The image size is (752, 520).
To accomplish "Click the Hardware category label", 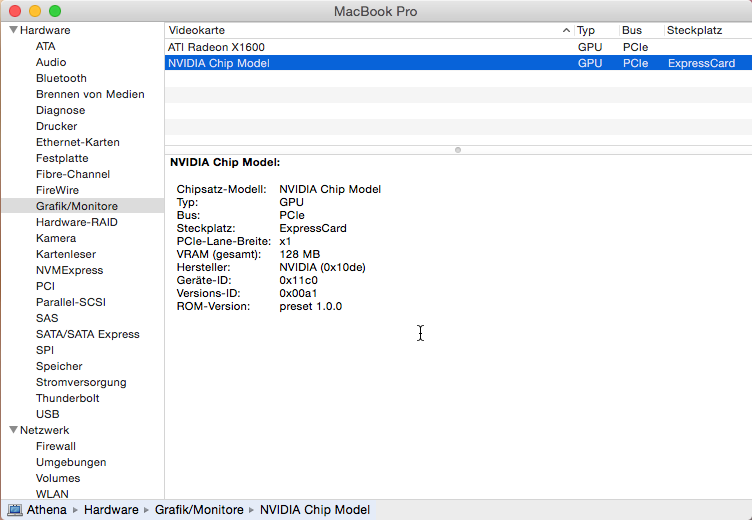I will tap(45, 30).
